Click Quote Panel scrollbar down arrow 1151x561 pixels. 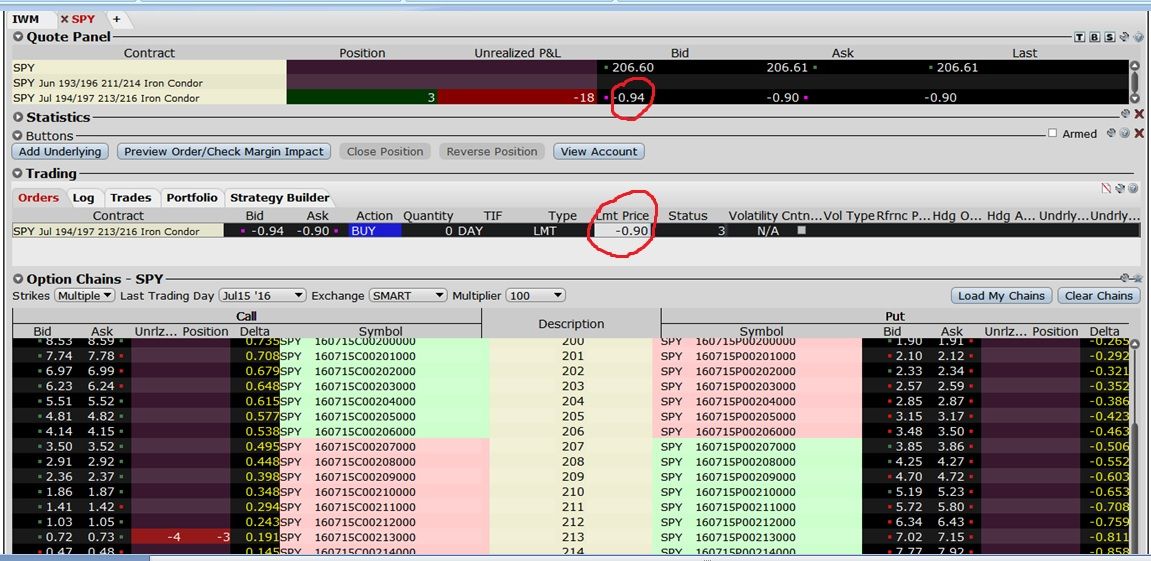[1135, 98]
